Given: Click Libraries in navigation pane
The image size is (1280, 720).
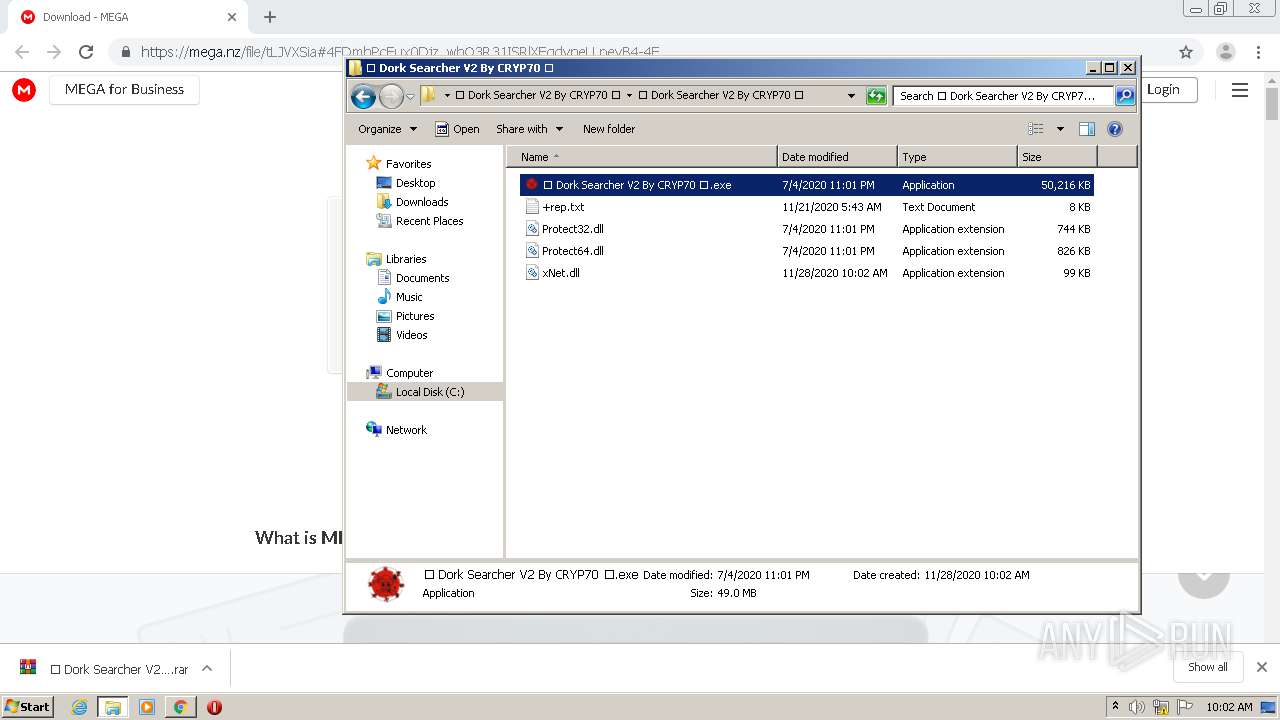Looking at the screenshot, I should coord(406,259).
